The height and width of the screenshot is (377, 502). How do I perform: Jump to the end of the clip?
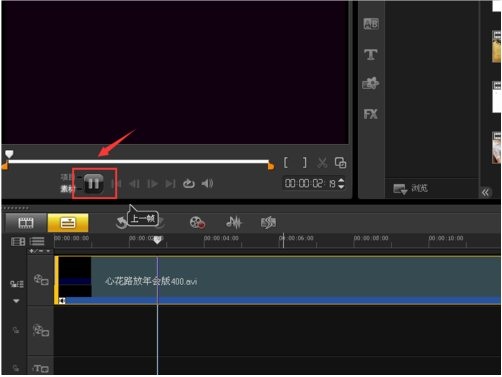point(170,184)
